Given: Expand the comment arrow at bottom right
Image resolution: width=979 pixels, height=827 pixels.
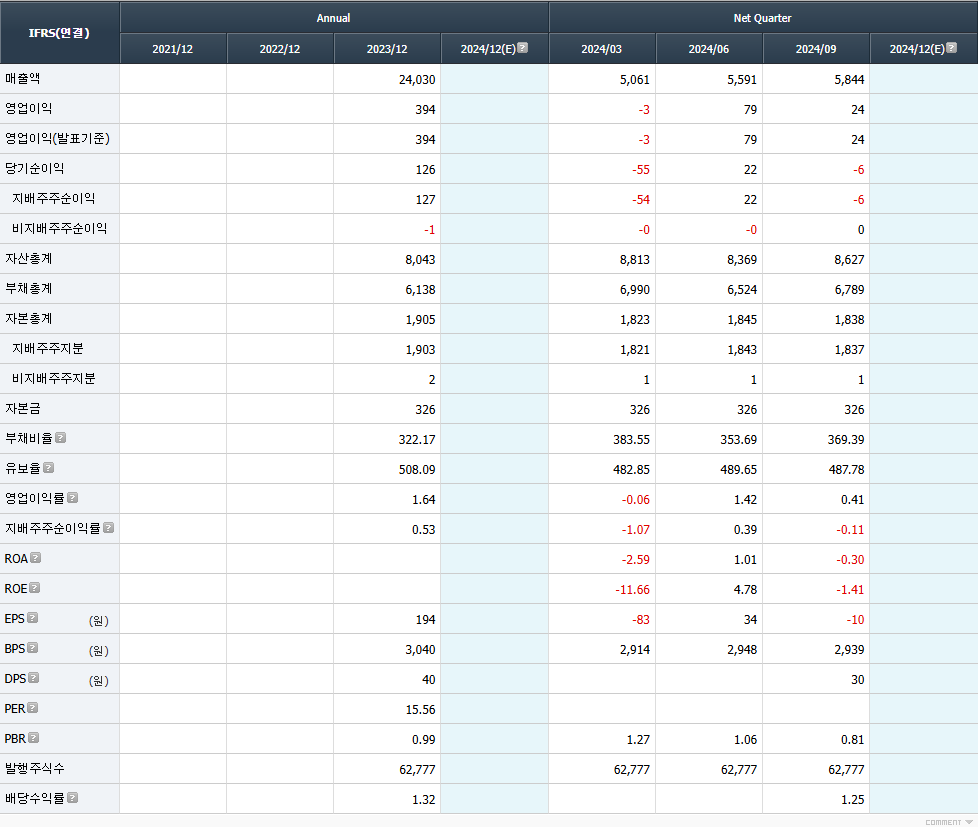Looking at the screenshot, I should [968, 822].
